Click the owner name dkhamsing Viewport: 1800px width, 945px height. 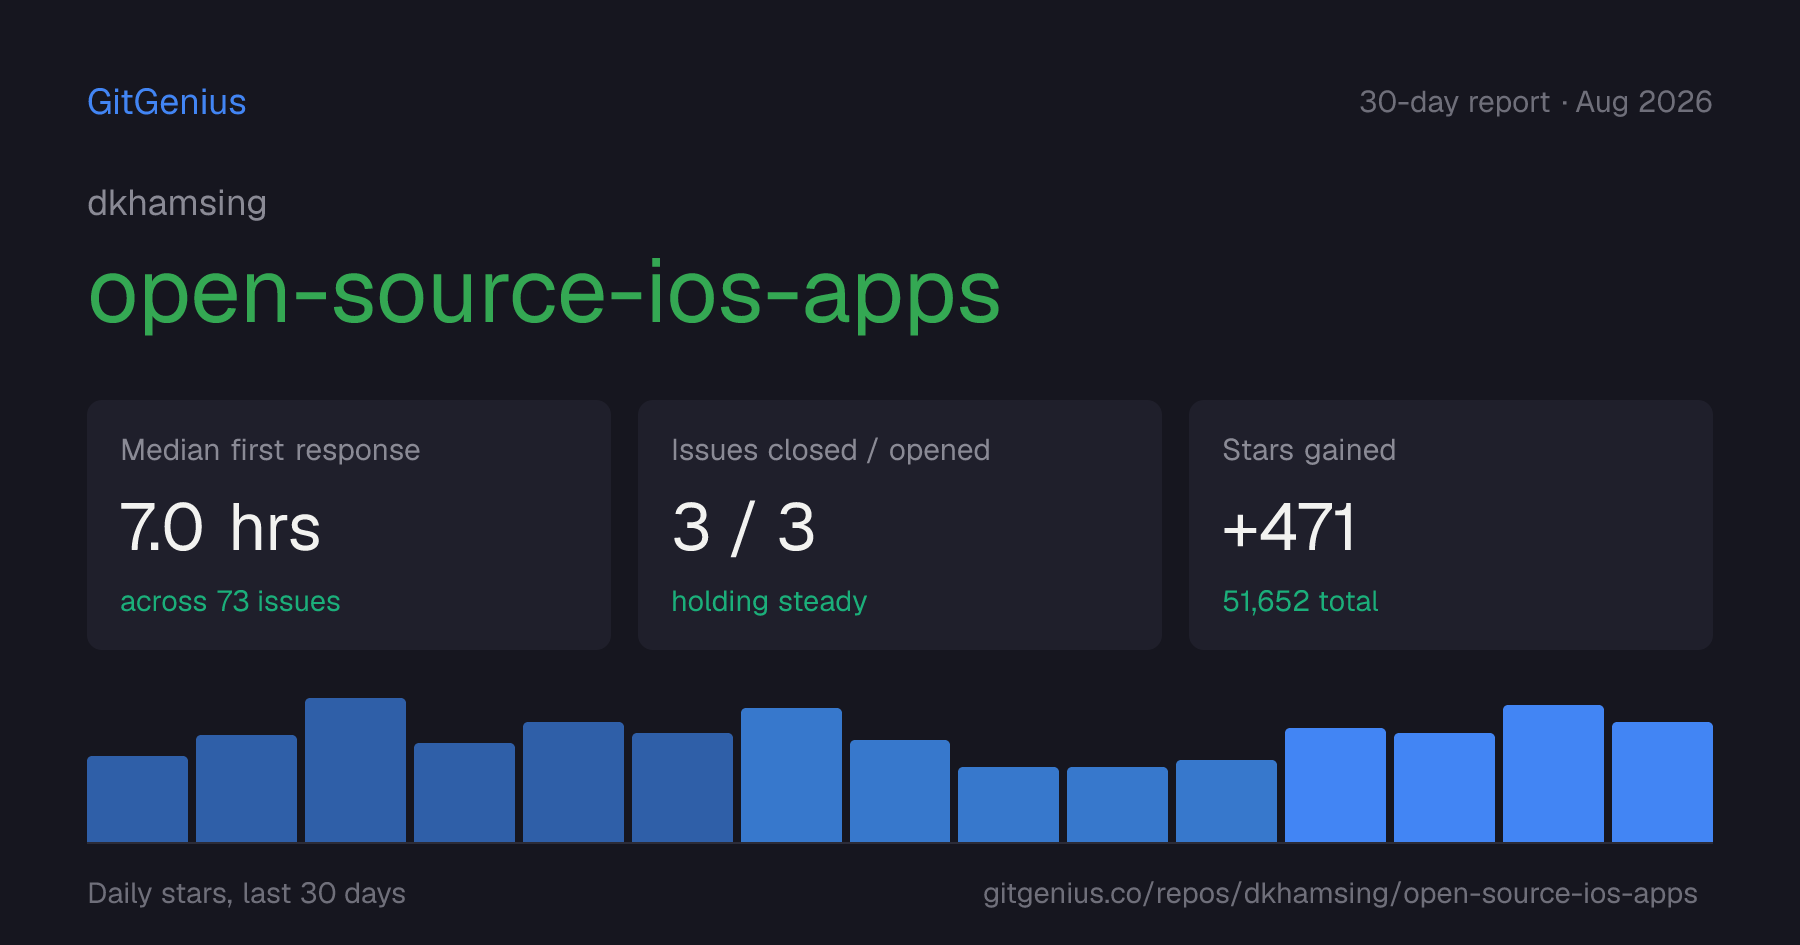point(177,203)
